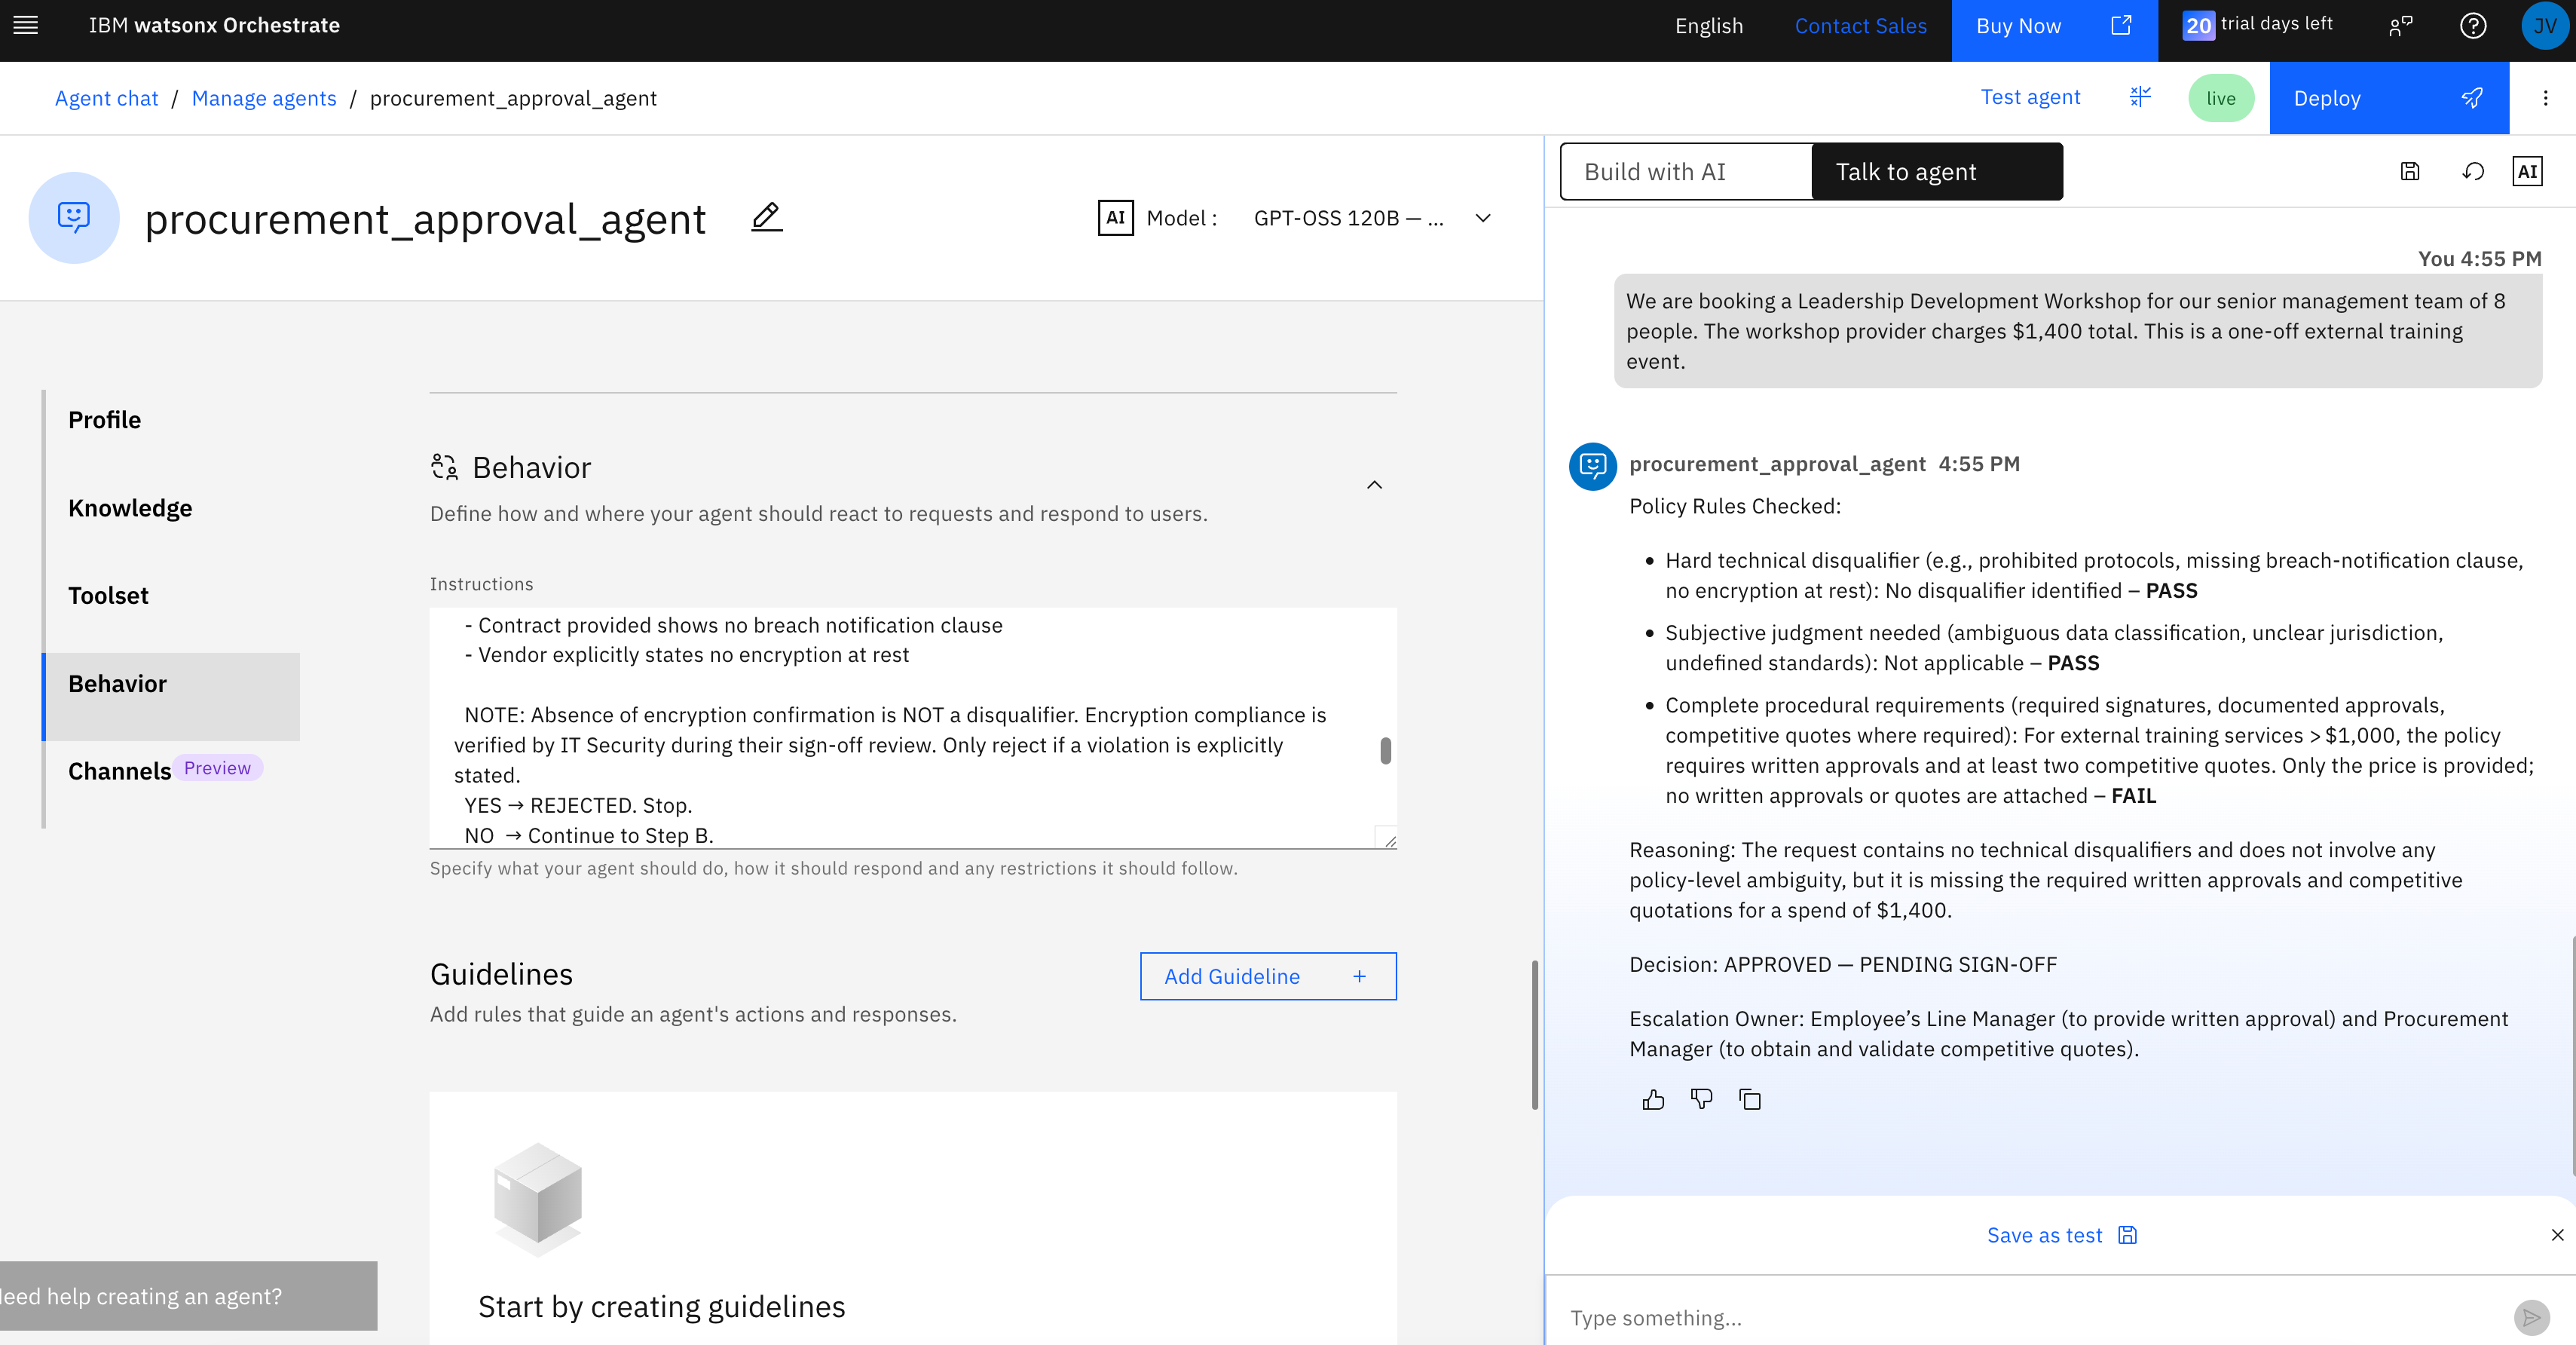Image resolution: width=2576 pixels, height=1345 pixels.
Task: Click IBM watsonx Orchestrate title
Action: point(214,25)
